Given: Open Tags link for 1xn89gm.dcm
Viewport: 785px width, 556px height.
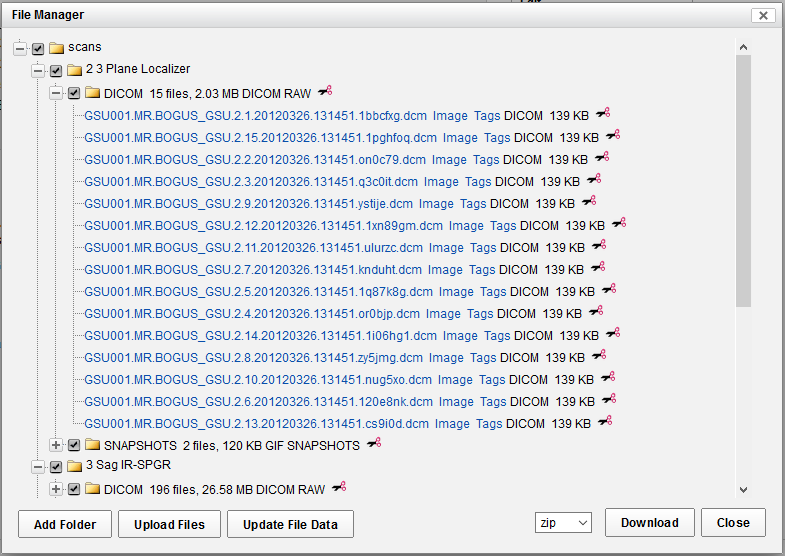Looking at the screenshot, I should click(x=503, y=225).
